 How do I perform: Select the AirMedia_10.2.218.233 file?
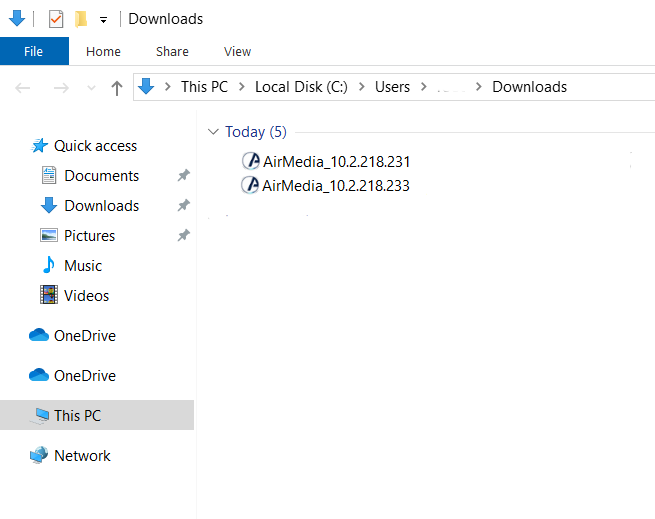tap(336, 185)
